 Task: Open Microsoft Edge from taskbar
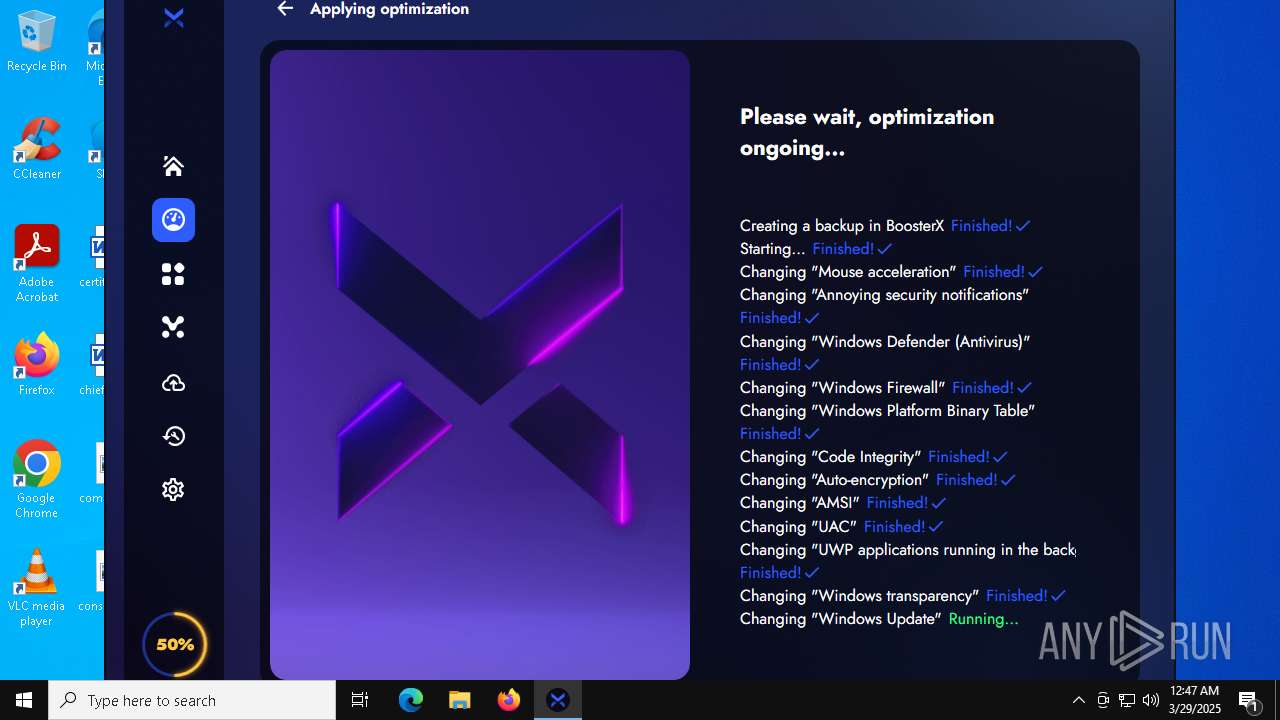point(411,700)
